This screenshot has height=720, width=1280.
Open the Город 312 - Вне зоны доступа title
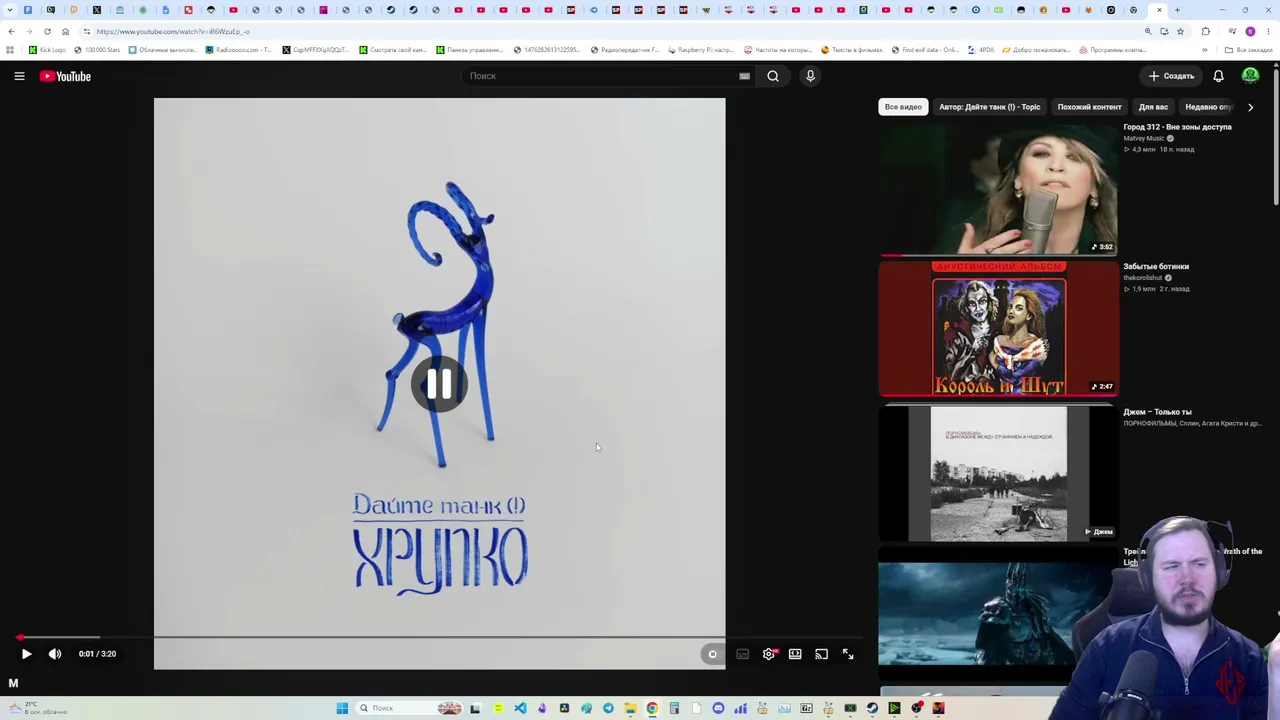(x=1177, y=127)
